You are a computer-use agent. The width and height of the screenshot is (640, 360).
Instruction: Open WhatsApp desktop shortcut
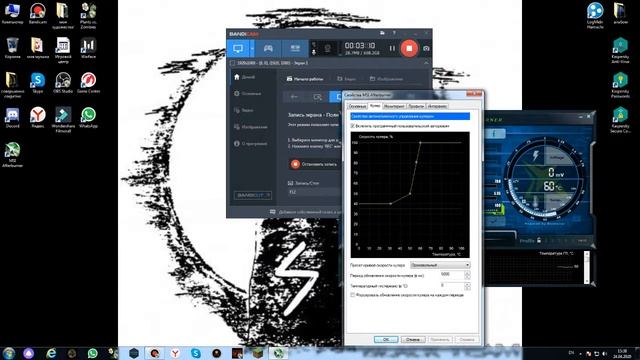pos(88,118)
